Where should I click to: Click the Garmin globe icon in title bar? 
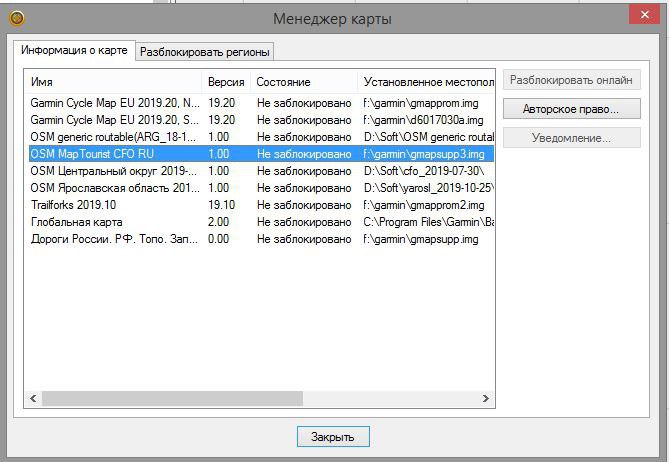click(x=17, y=18)
